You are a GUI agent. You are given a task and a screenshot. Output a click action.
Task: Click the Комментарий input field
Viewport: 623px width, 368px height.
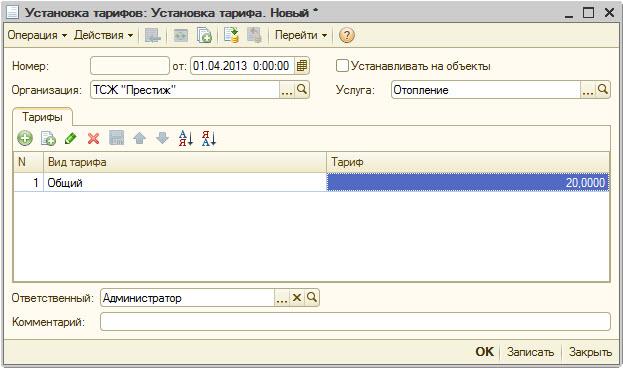click(355, 322)
